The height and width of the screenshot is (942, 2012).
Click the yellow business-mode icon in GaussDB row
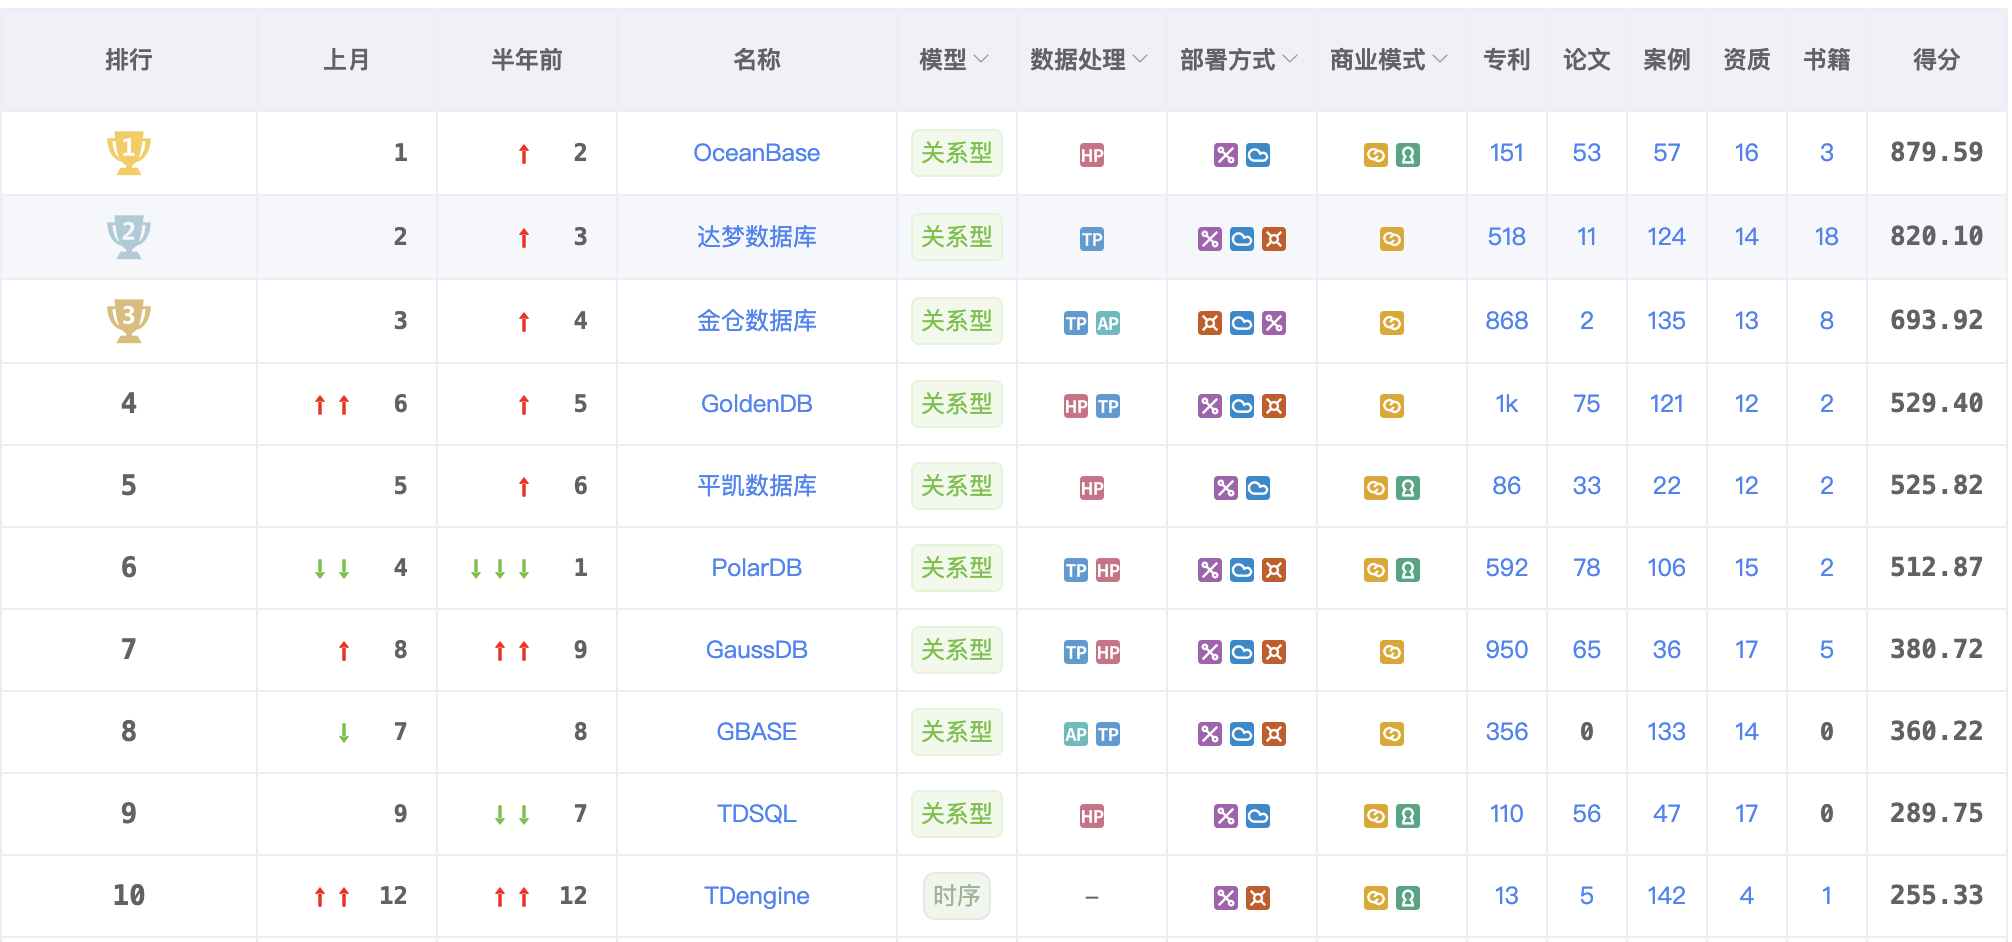pyautogui.click(x=1392, y=652)
